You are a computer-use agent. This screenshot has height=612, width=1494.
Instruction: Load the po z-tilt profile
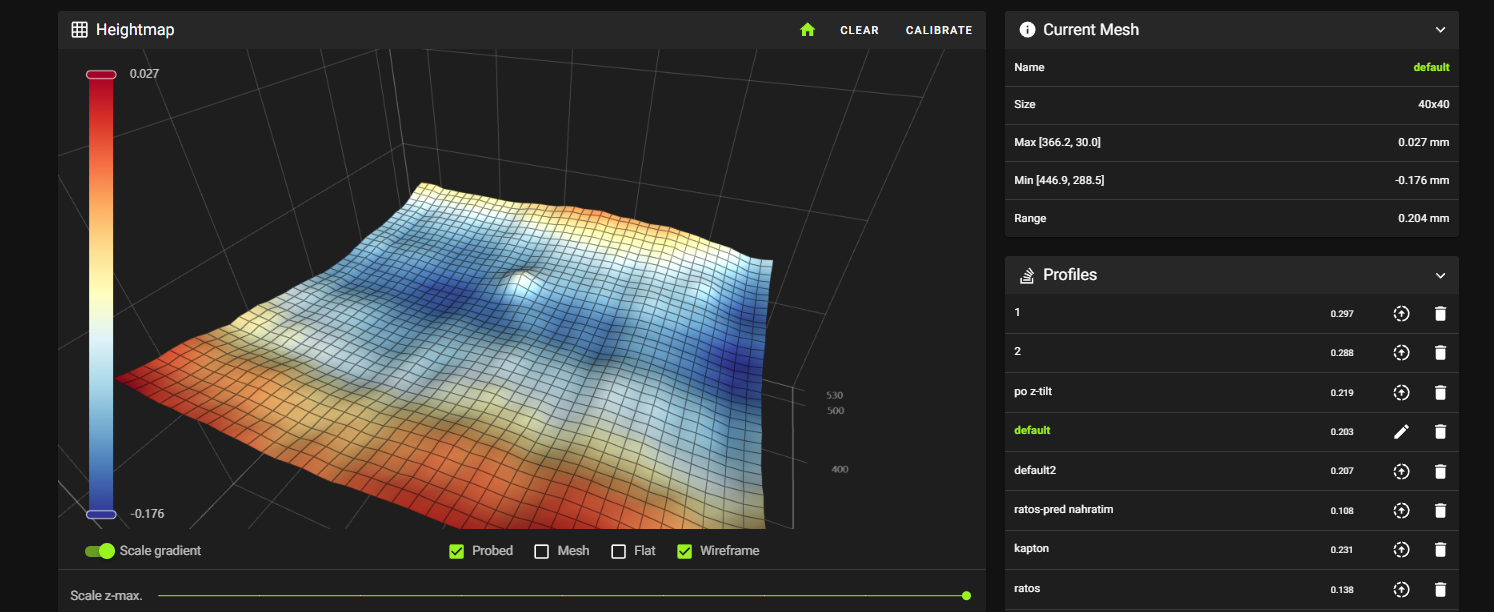click(1401, 393)
